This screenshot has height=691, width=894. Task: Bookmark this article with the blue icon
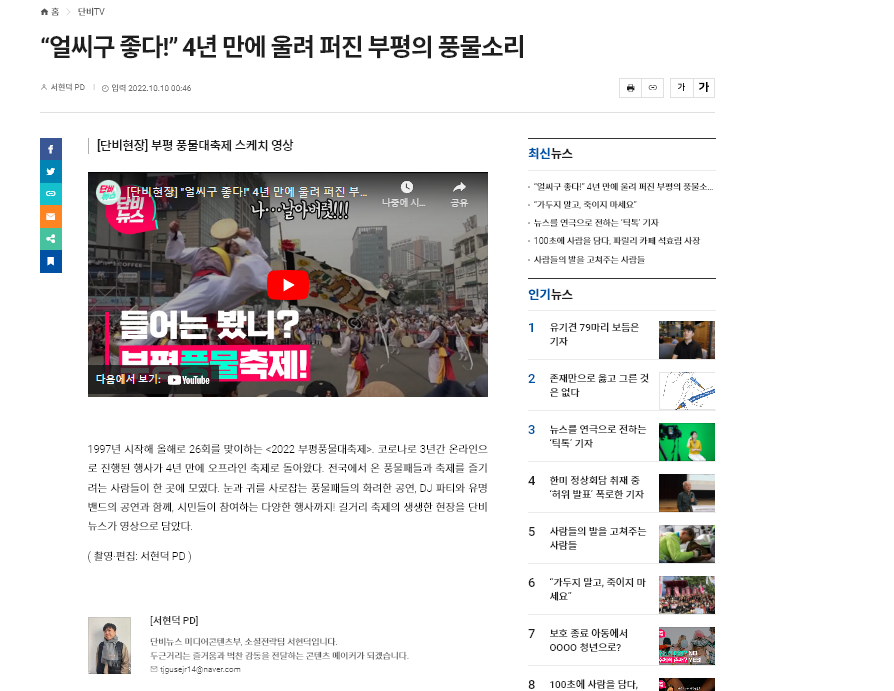click(51, 261)
